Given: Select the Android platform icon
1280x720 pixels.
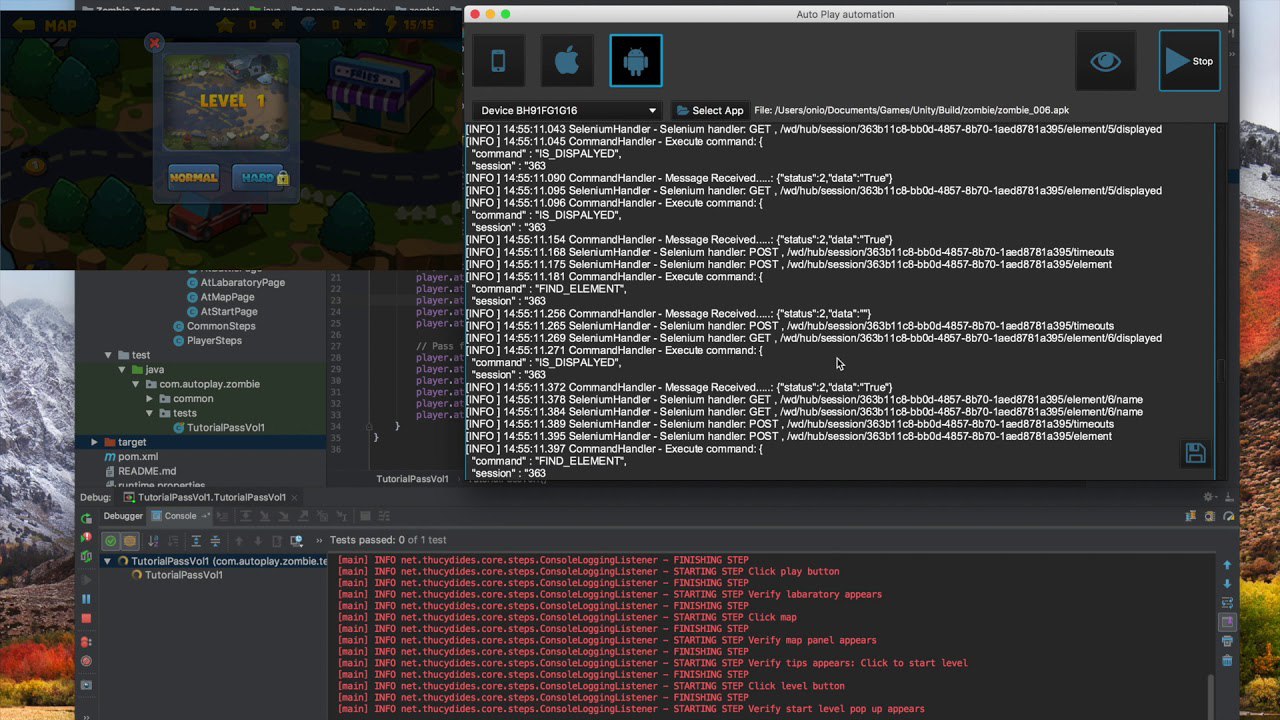Looking at the screenshot, I should (x=636, y=61).
